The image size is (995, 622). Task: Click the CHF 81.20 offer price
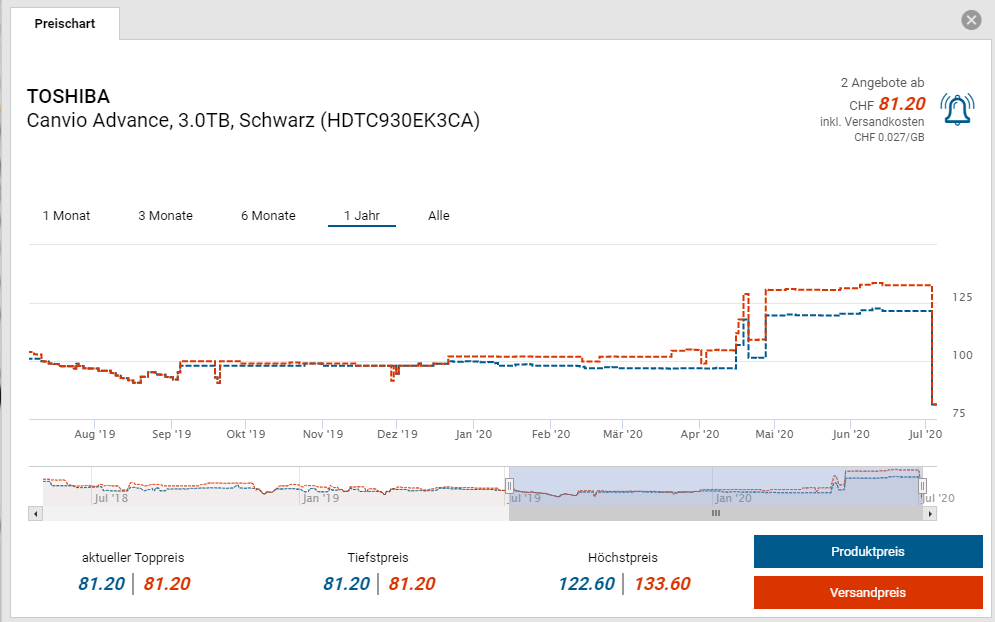902,104
